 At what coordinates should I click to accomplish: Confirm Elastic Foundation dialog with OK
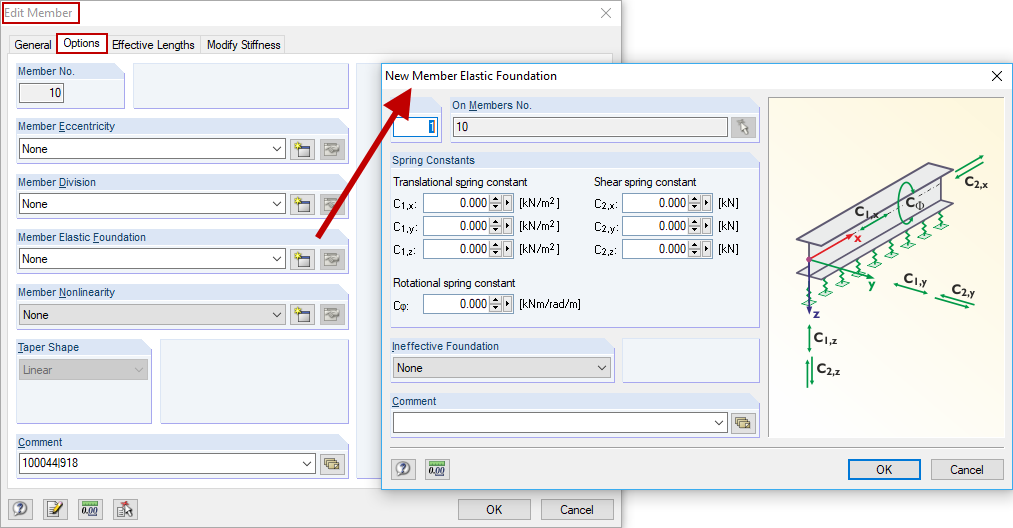pyautogui.click(x=884, y=470)
